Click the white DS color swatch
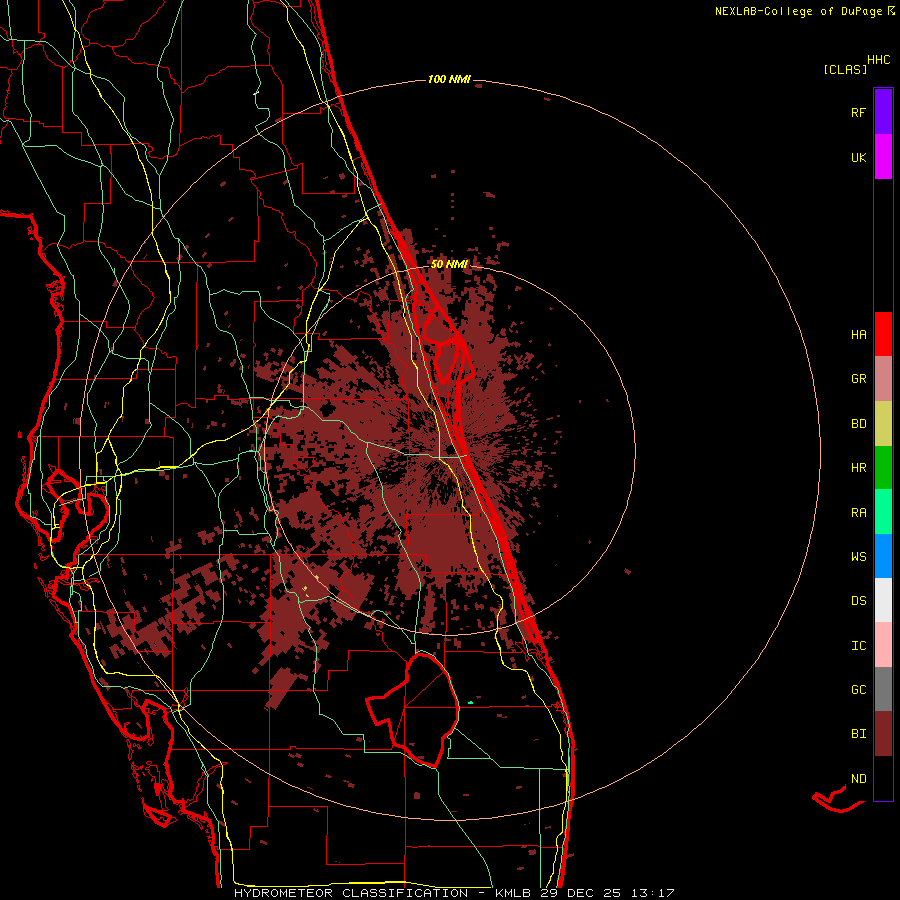Image resolution: width=900 pixels, height=900 pixels. coord(883,600)
